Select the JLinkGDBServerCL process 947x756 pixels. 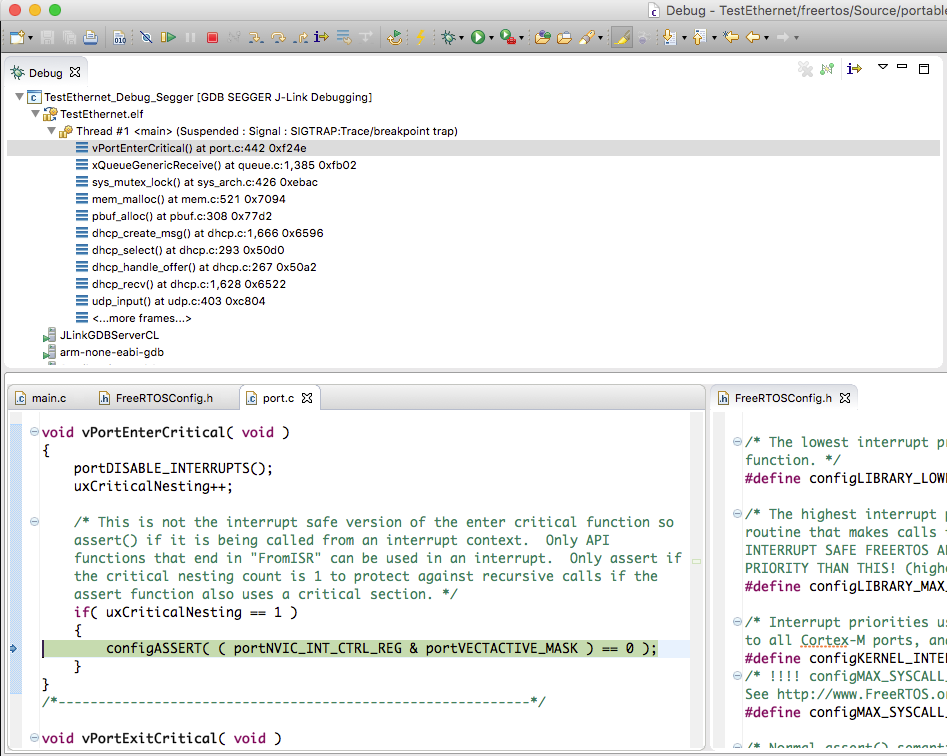coord(109,335)
